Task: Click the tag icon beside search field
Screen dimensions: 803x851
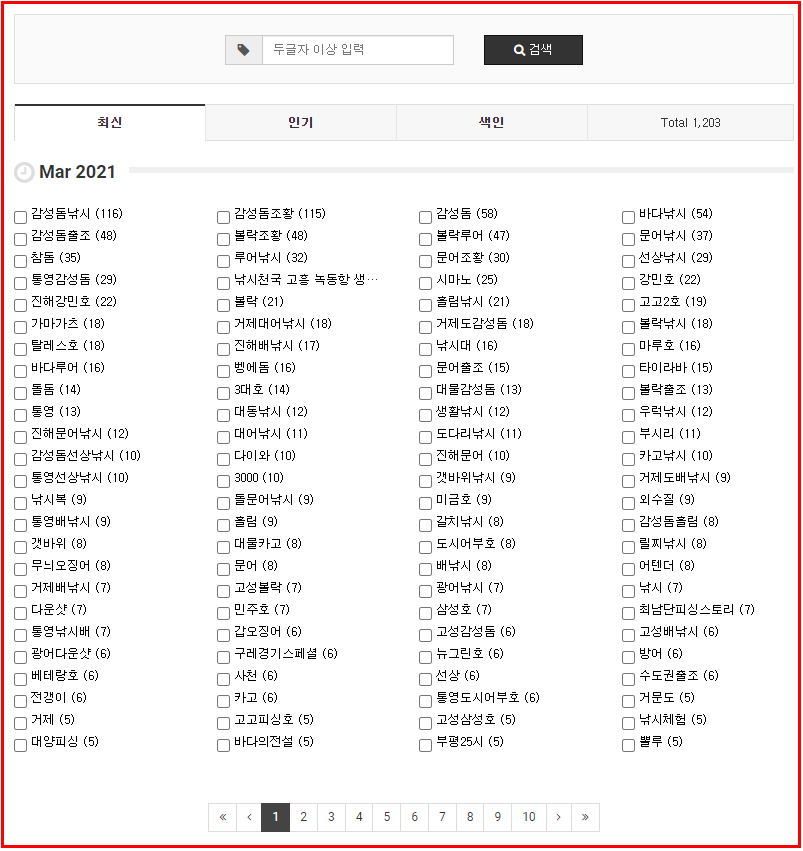Action: coord(244,50)
